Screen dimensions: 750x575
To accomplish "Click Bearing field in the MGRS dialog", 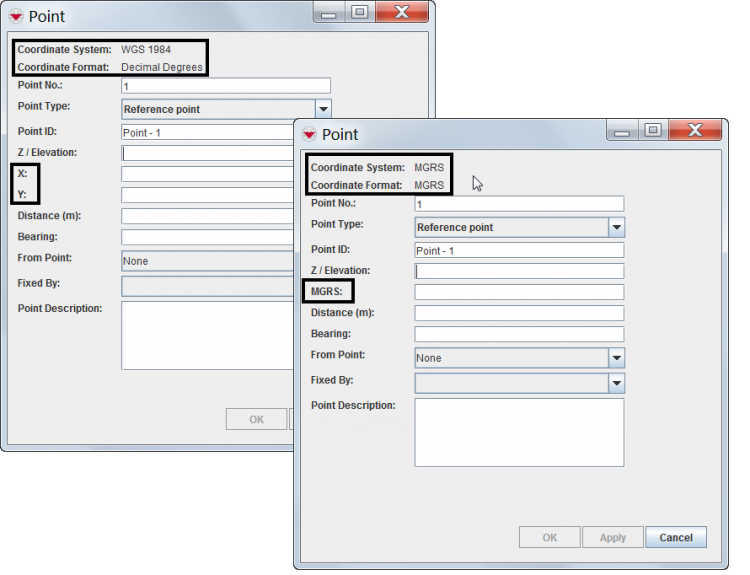I will click(519, 335).
